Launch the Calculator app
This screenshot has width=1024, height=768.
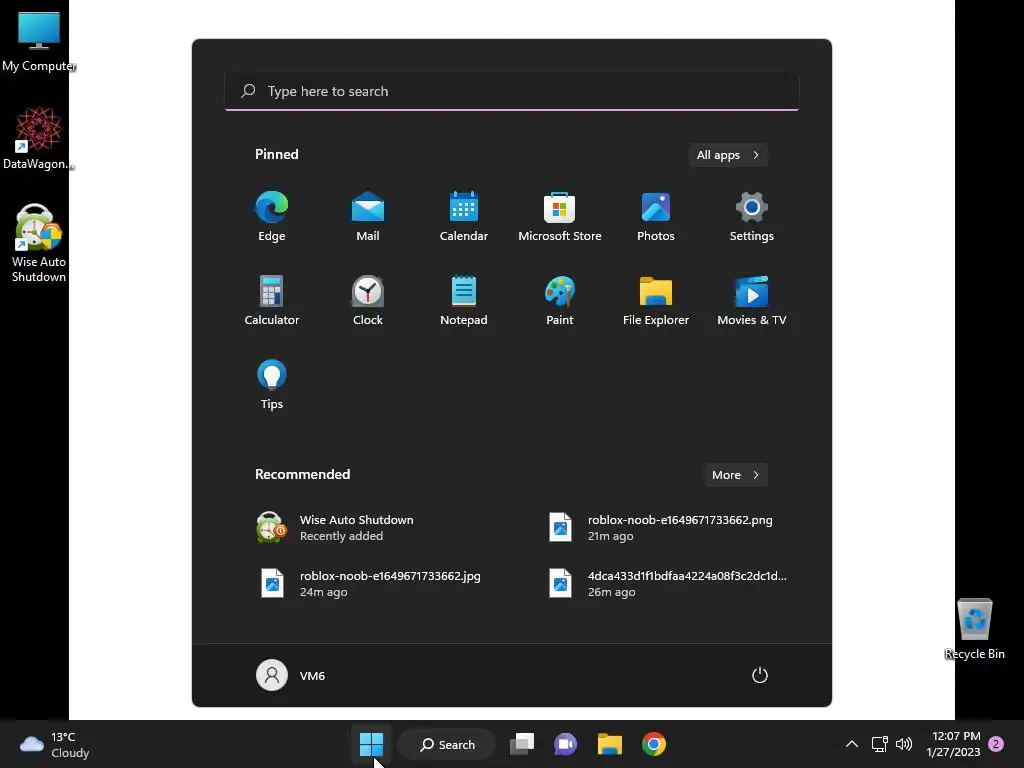[272, 301]
